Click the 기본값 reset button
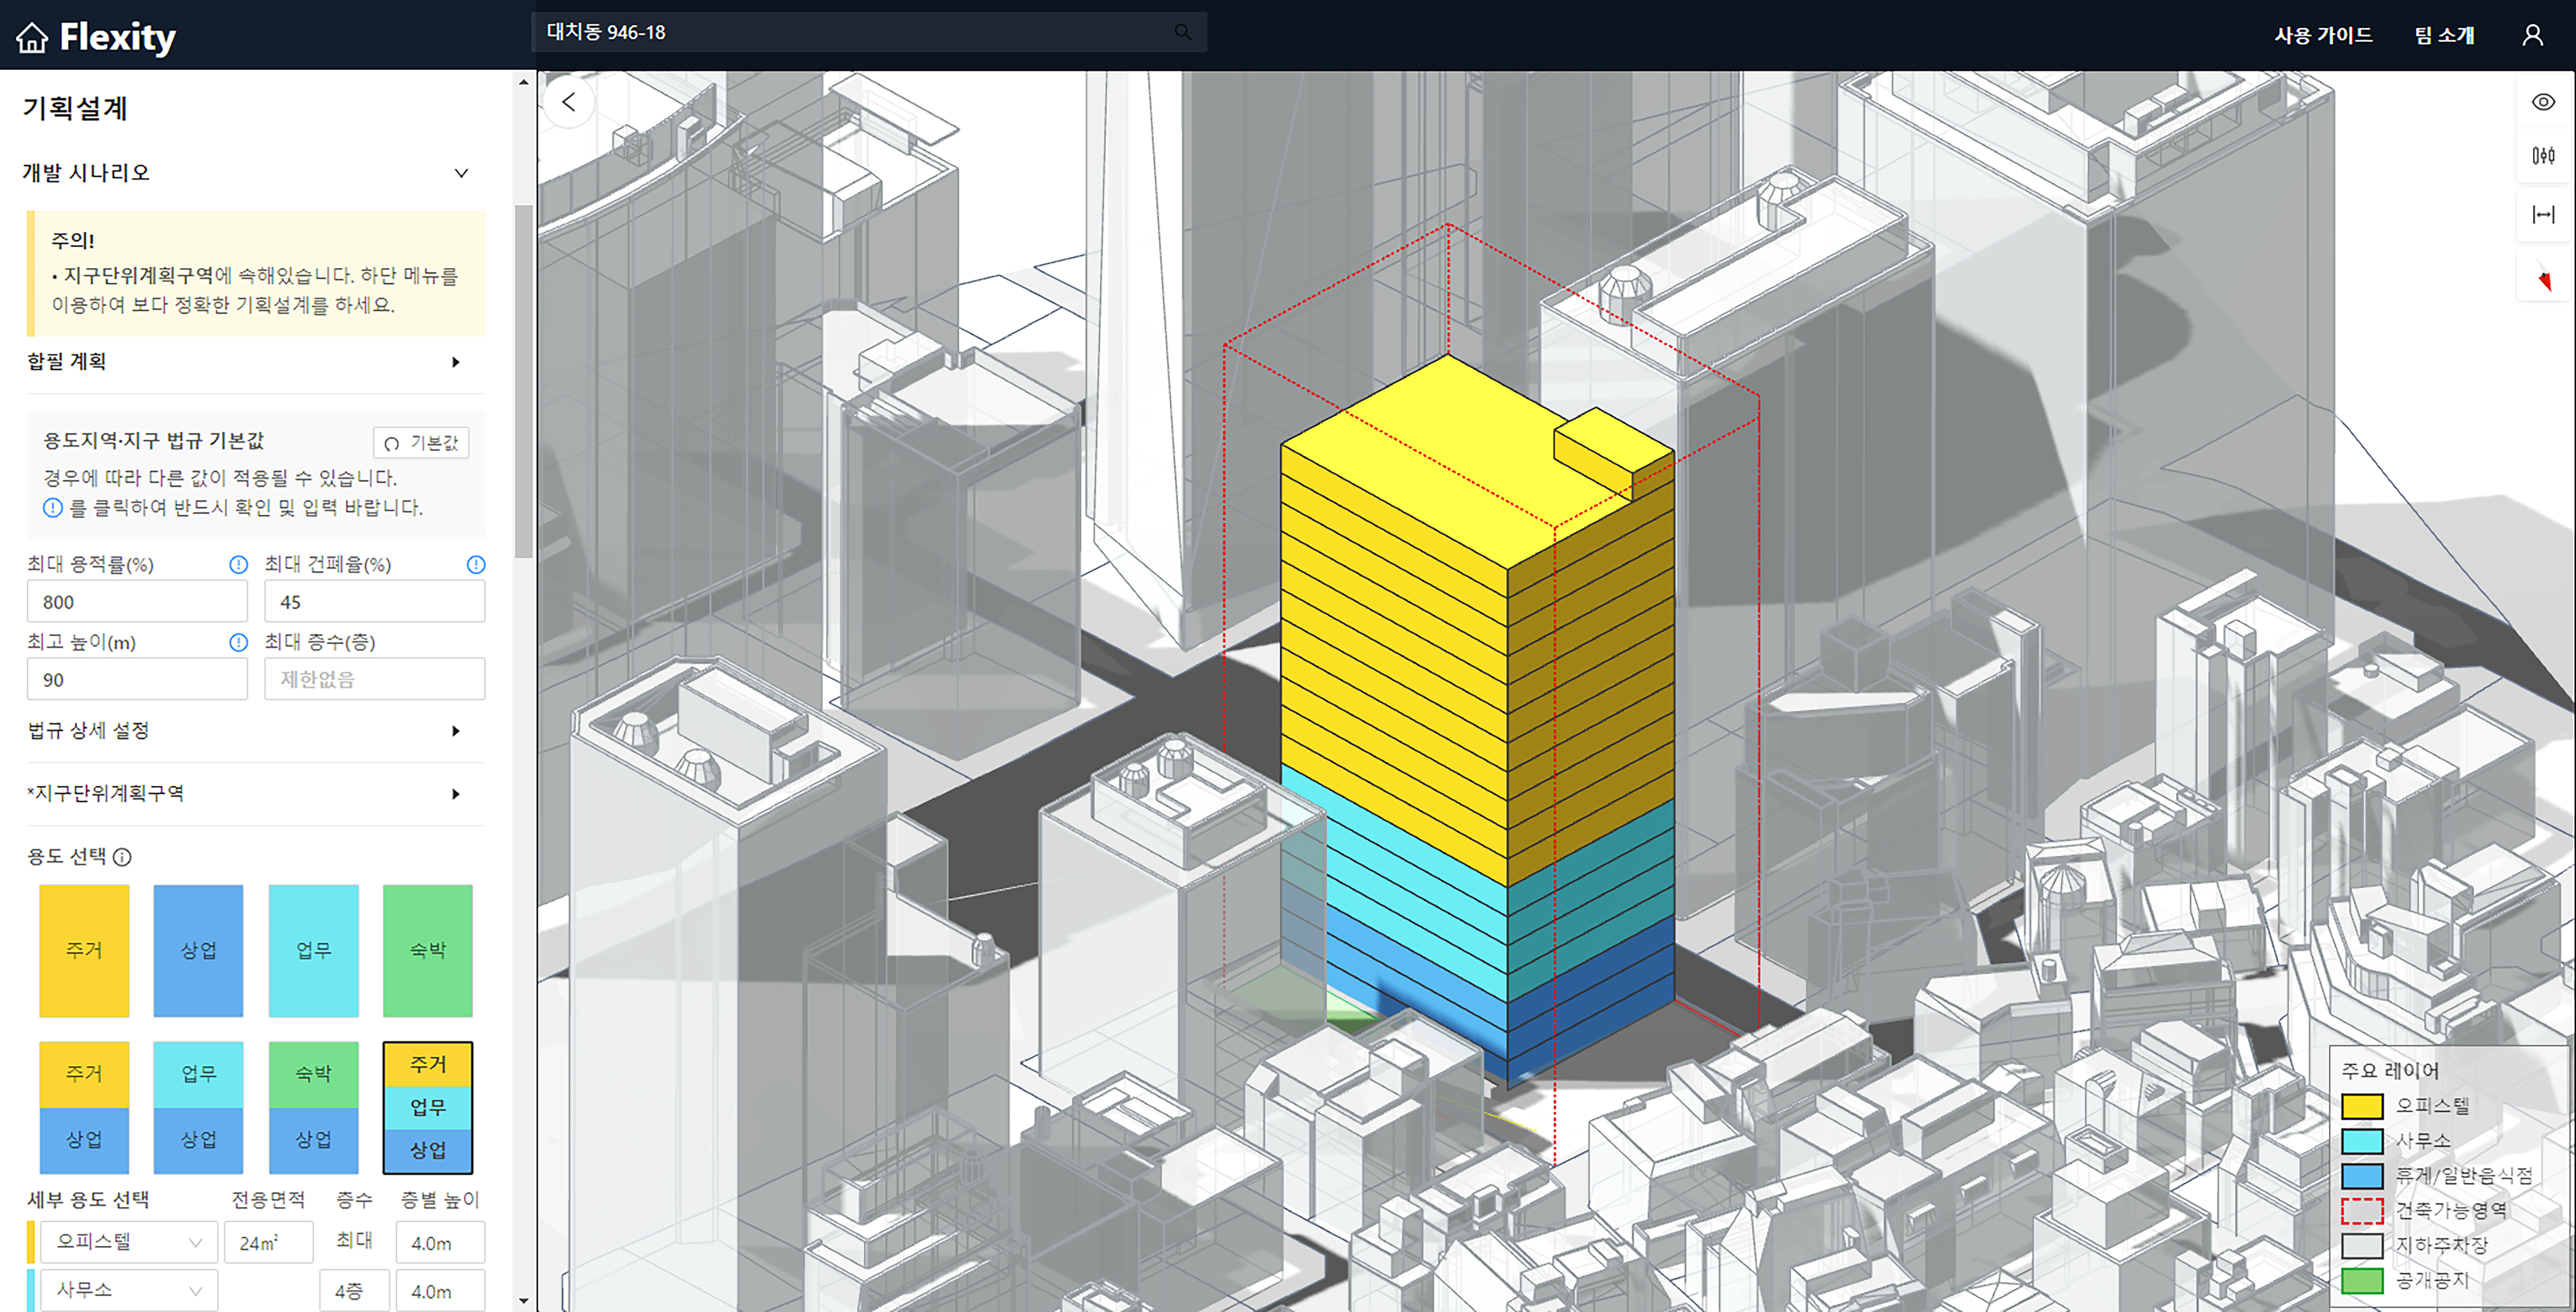 coord(421,443)
